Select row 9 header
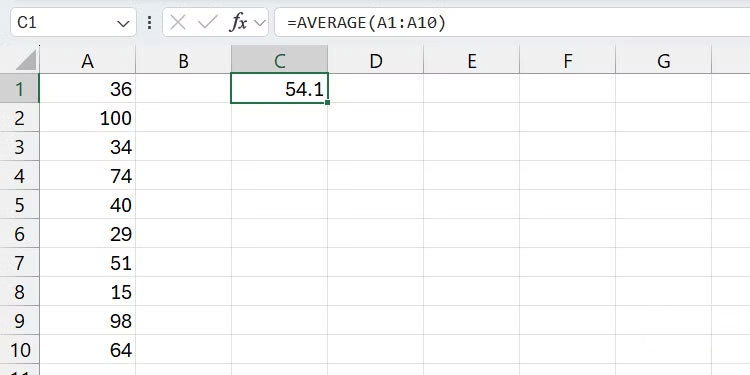This screenshot has height=375, width=750. point(20,321)
